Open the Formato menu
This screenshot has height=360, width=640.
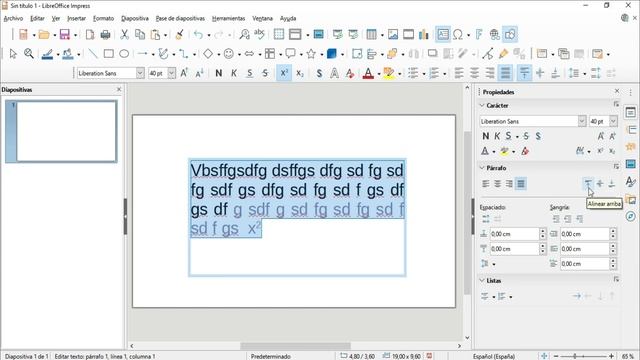click(103, 18)
